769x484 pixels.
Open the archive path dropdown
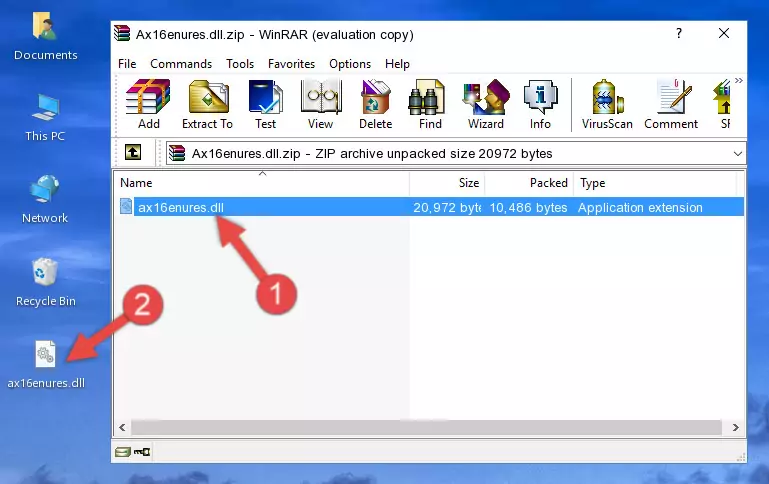pos(738,154)
